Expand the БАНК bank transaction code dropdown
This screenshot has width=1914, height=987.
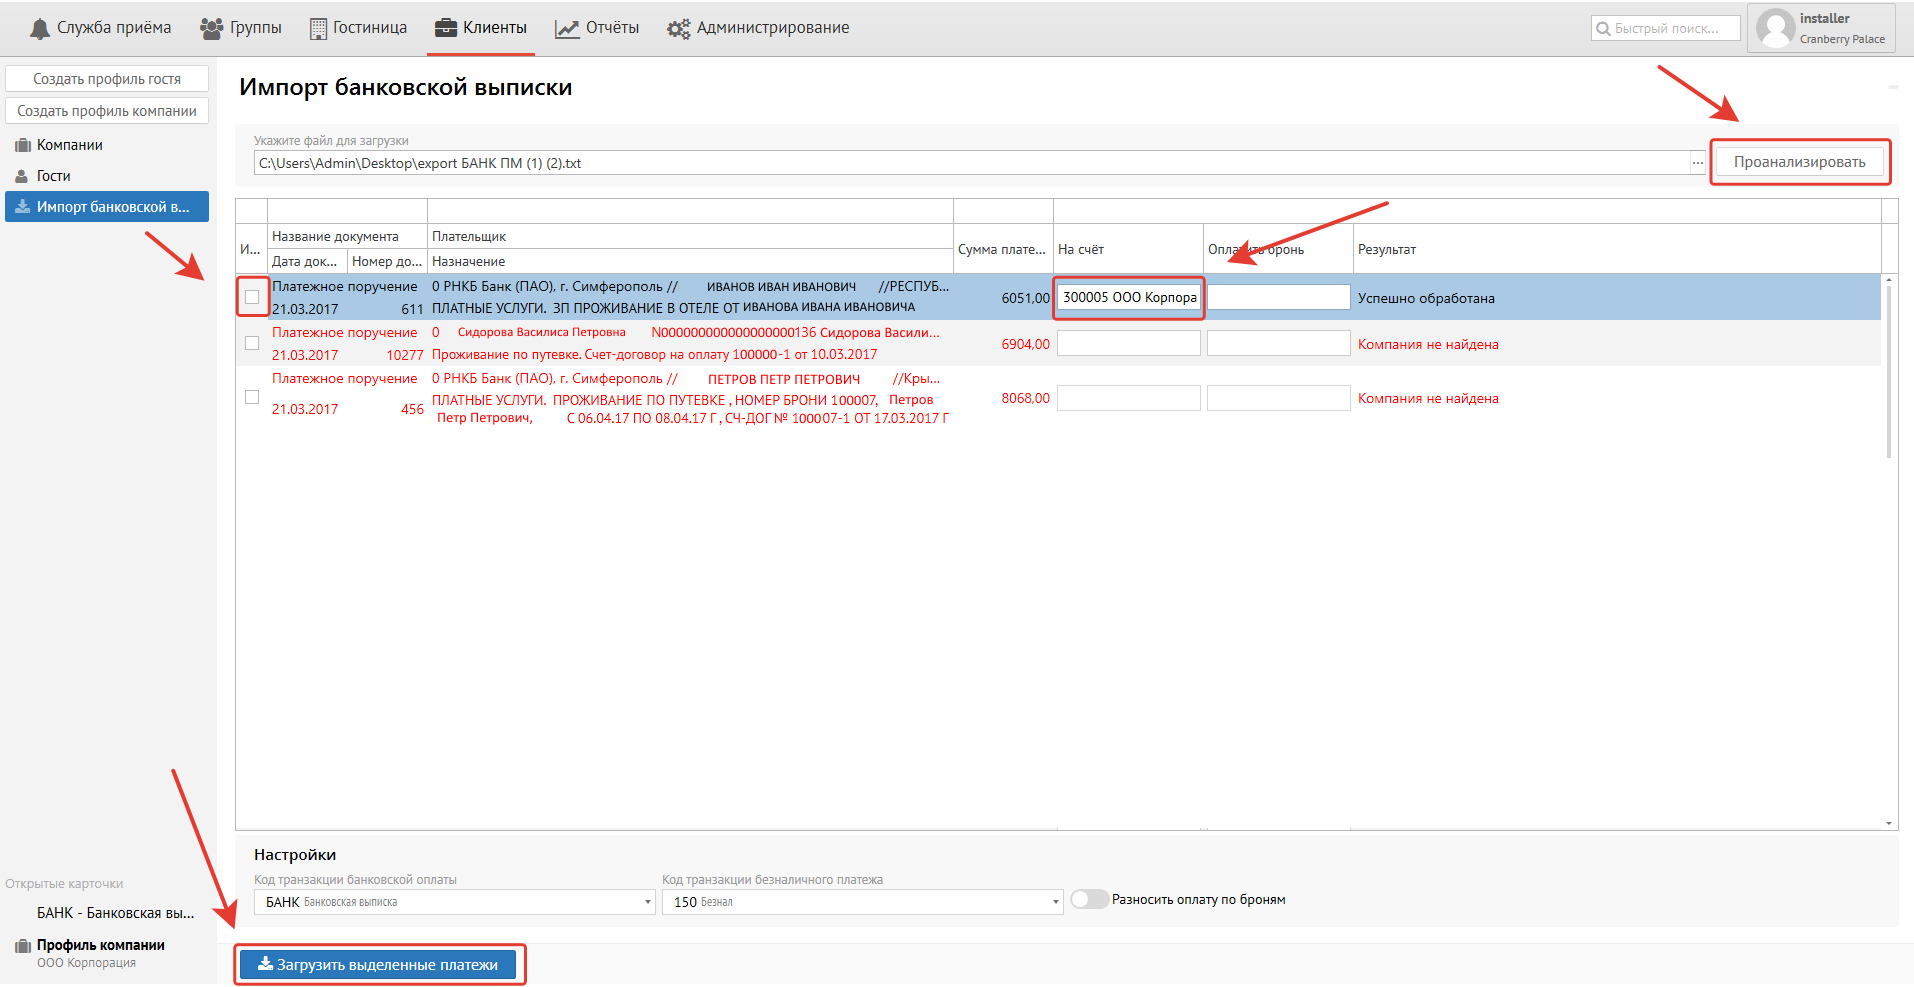tap(648, 902)
